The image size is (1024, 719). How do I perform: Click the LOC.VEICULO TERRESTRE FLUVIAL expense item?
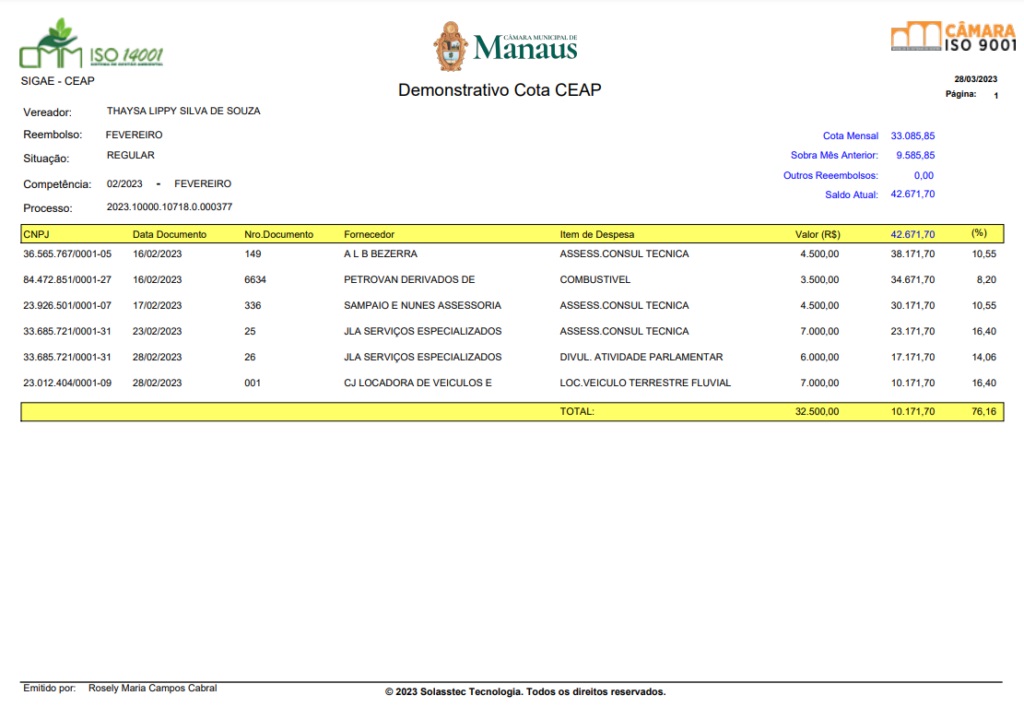click(x=645, y=383)
